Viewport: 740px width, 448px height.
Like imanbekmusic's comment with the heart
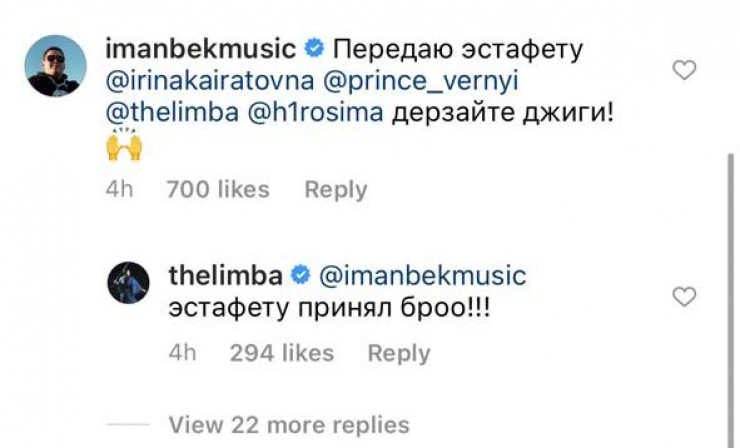point(684,70)
